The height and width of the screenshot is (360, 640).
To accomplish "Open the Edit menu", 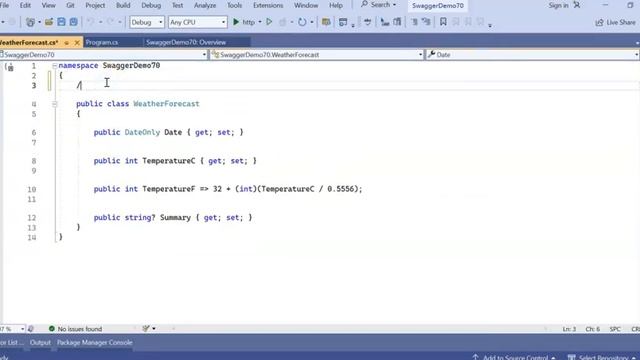I will pyautogui.click(x=25, y=5).
